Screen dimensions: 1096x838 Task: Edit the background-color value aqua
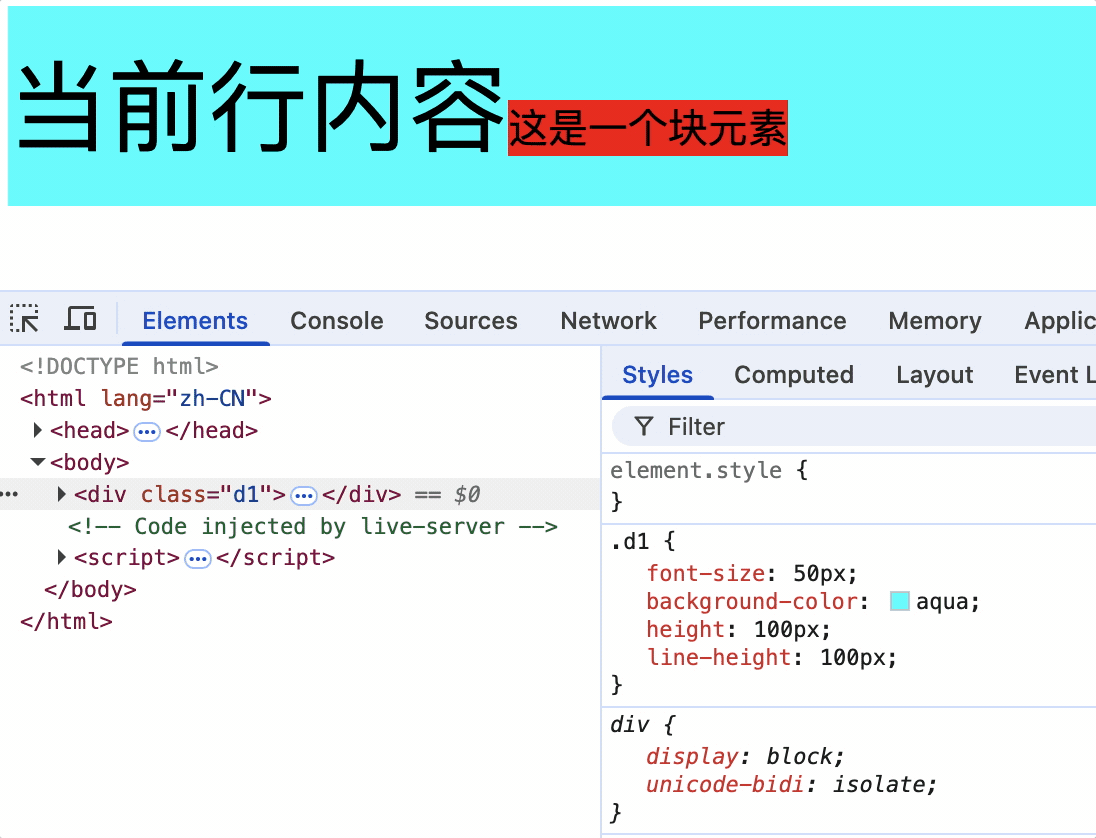click(x=942, y=602)
